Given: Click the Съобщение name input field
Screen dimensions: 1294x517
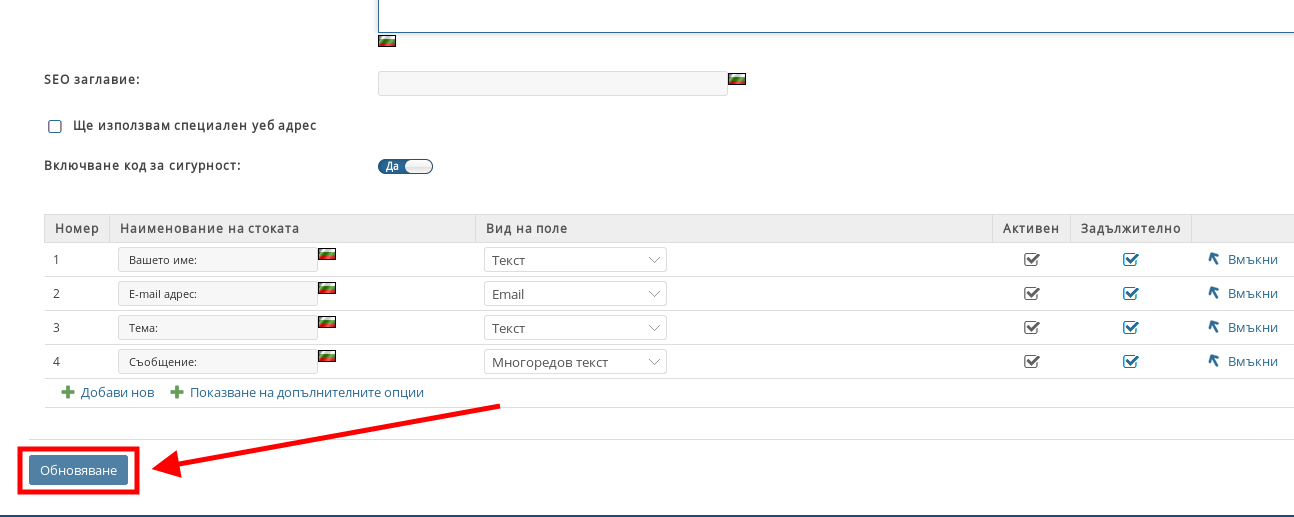Looking at the screenshot, I should (x=217, y=362).
